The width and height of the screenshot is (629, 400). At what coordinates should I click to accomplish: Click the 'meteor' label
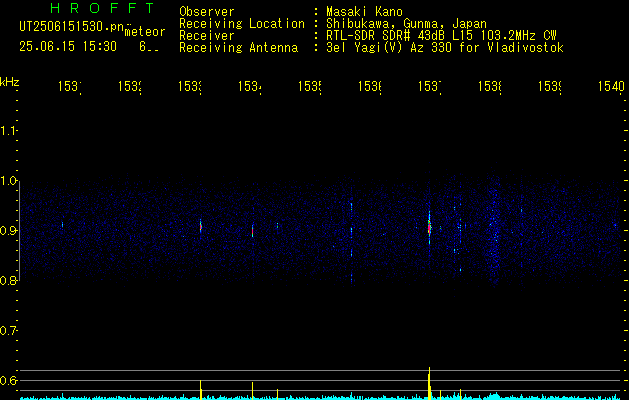(145, 32)
